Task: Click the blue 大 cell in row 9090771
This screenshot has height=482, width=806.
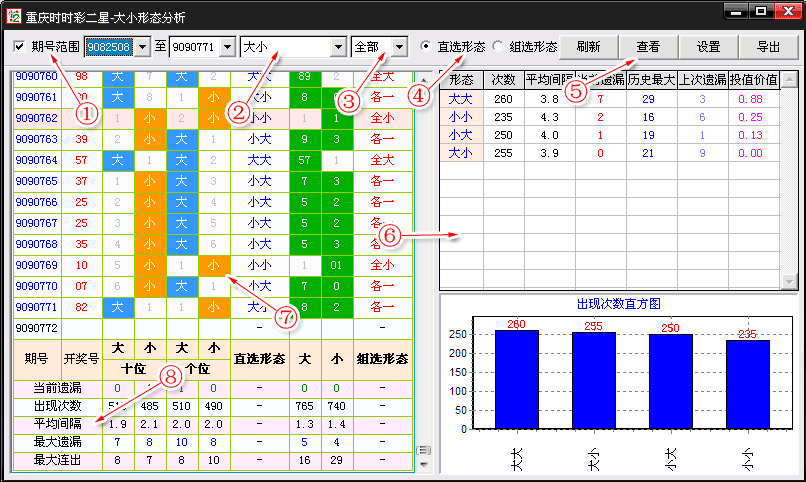Action: coord(118,306)
